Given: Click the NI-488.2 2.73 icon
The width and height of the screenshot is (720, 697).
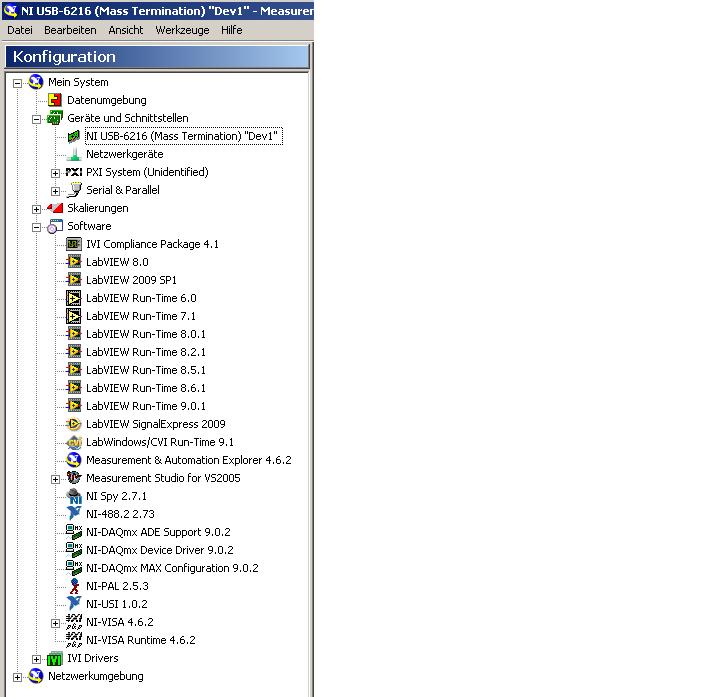Looking at the screenshot, I should 73,514.
